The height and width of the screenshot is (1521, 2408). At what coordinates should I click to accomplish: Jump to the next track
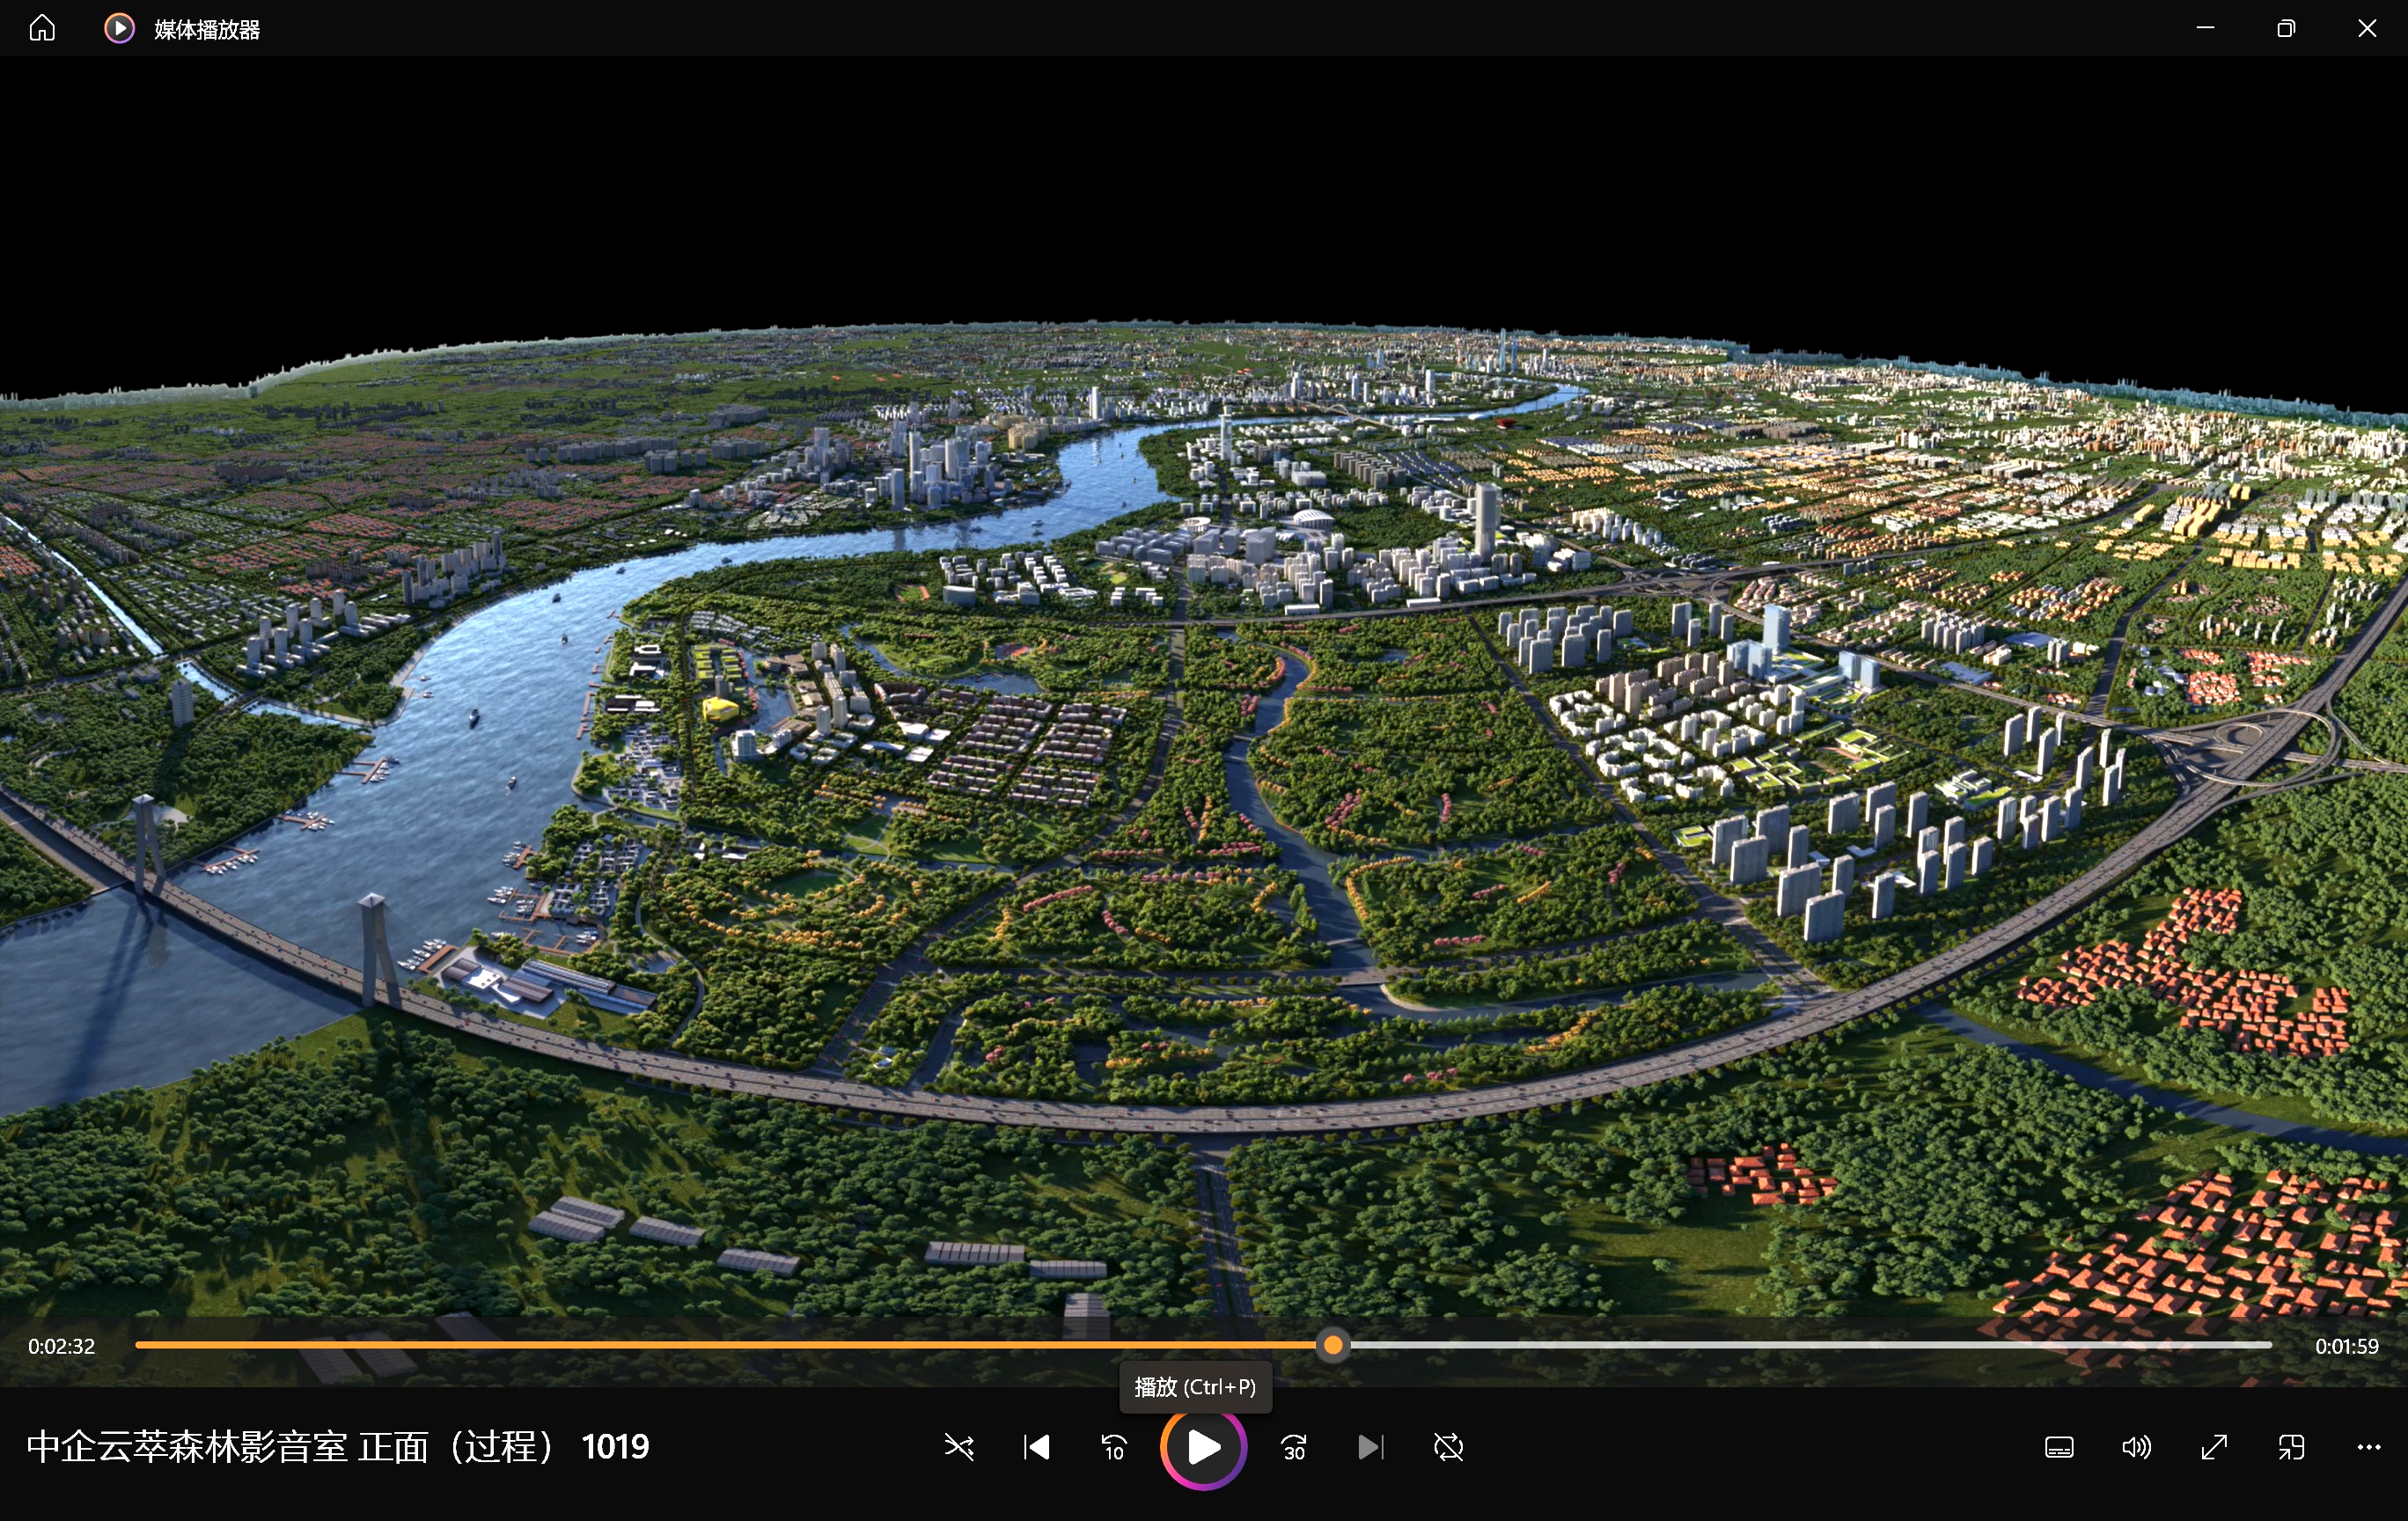click(1371, 1446)
